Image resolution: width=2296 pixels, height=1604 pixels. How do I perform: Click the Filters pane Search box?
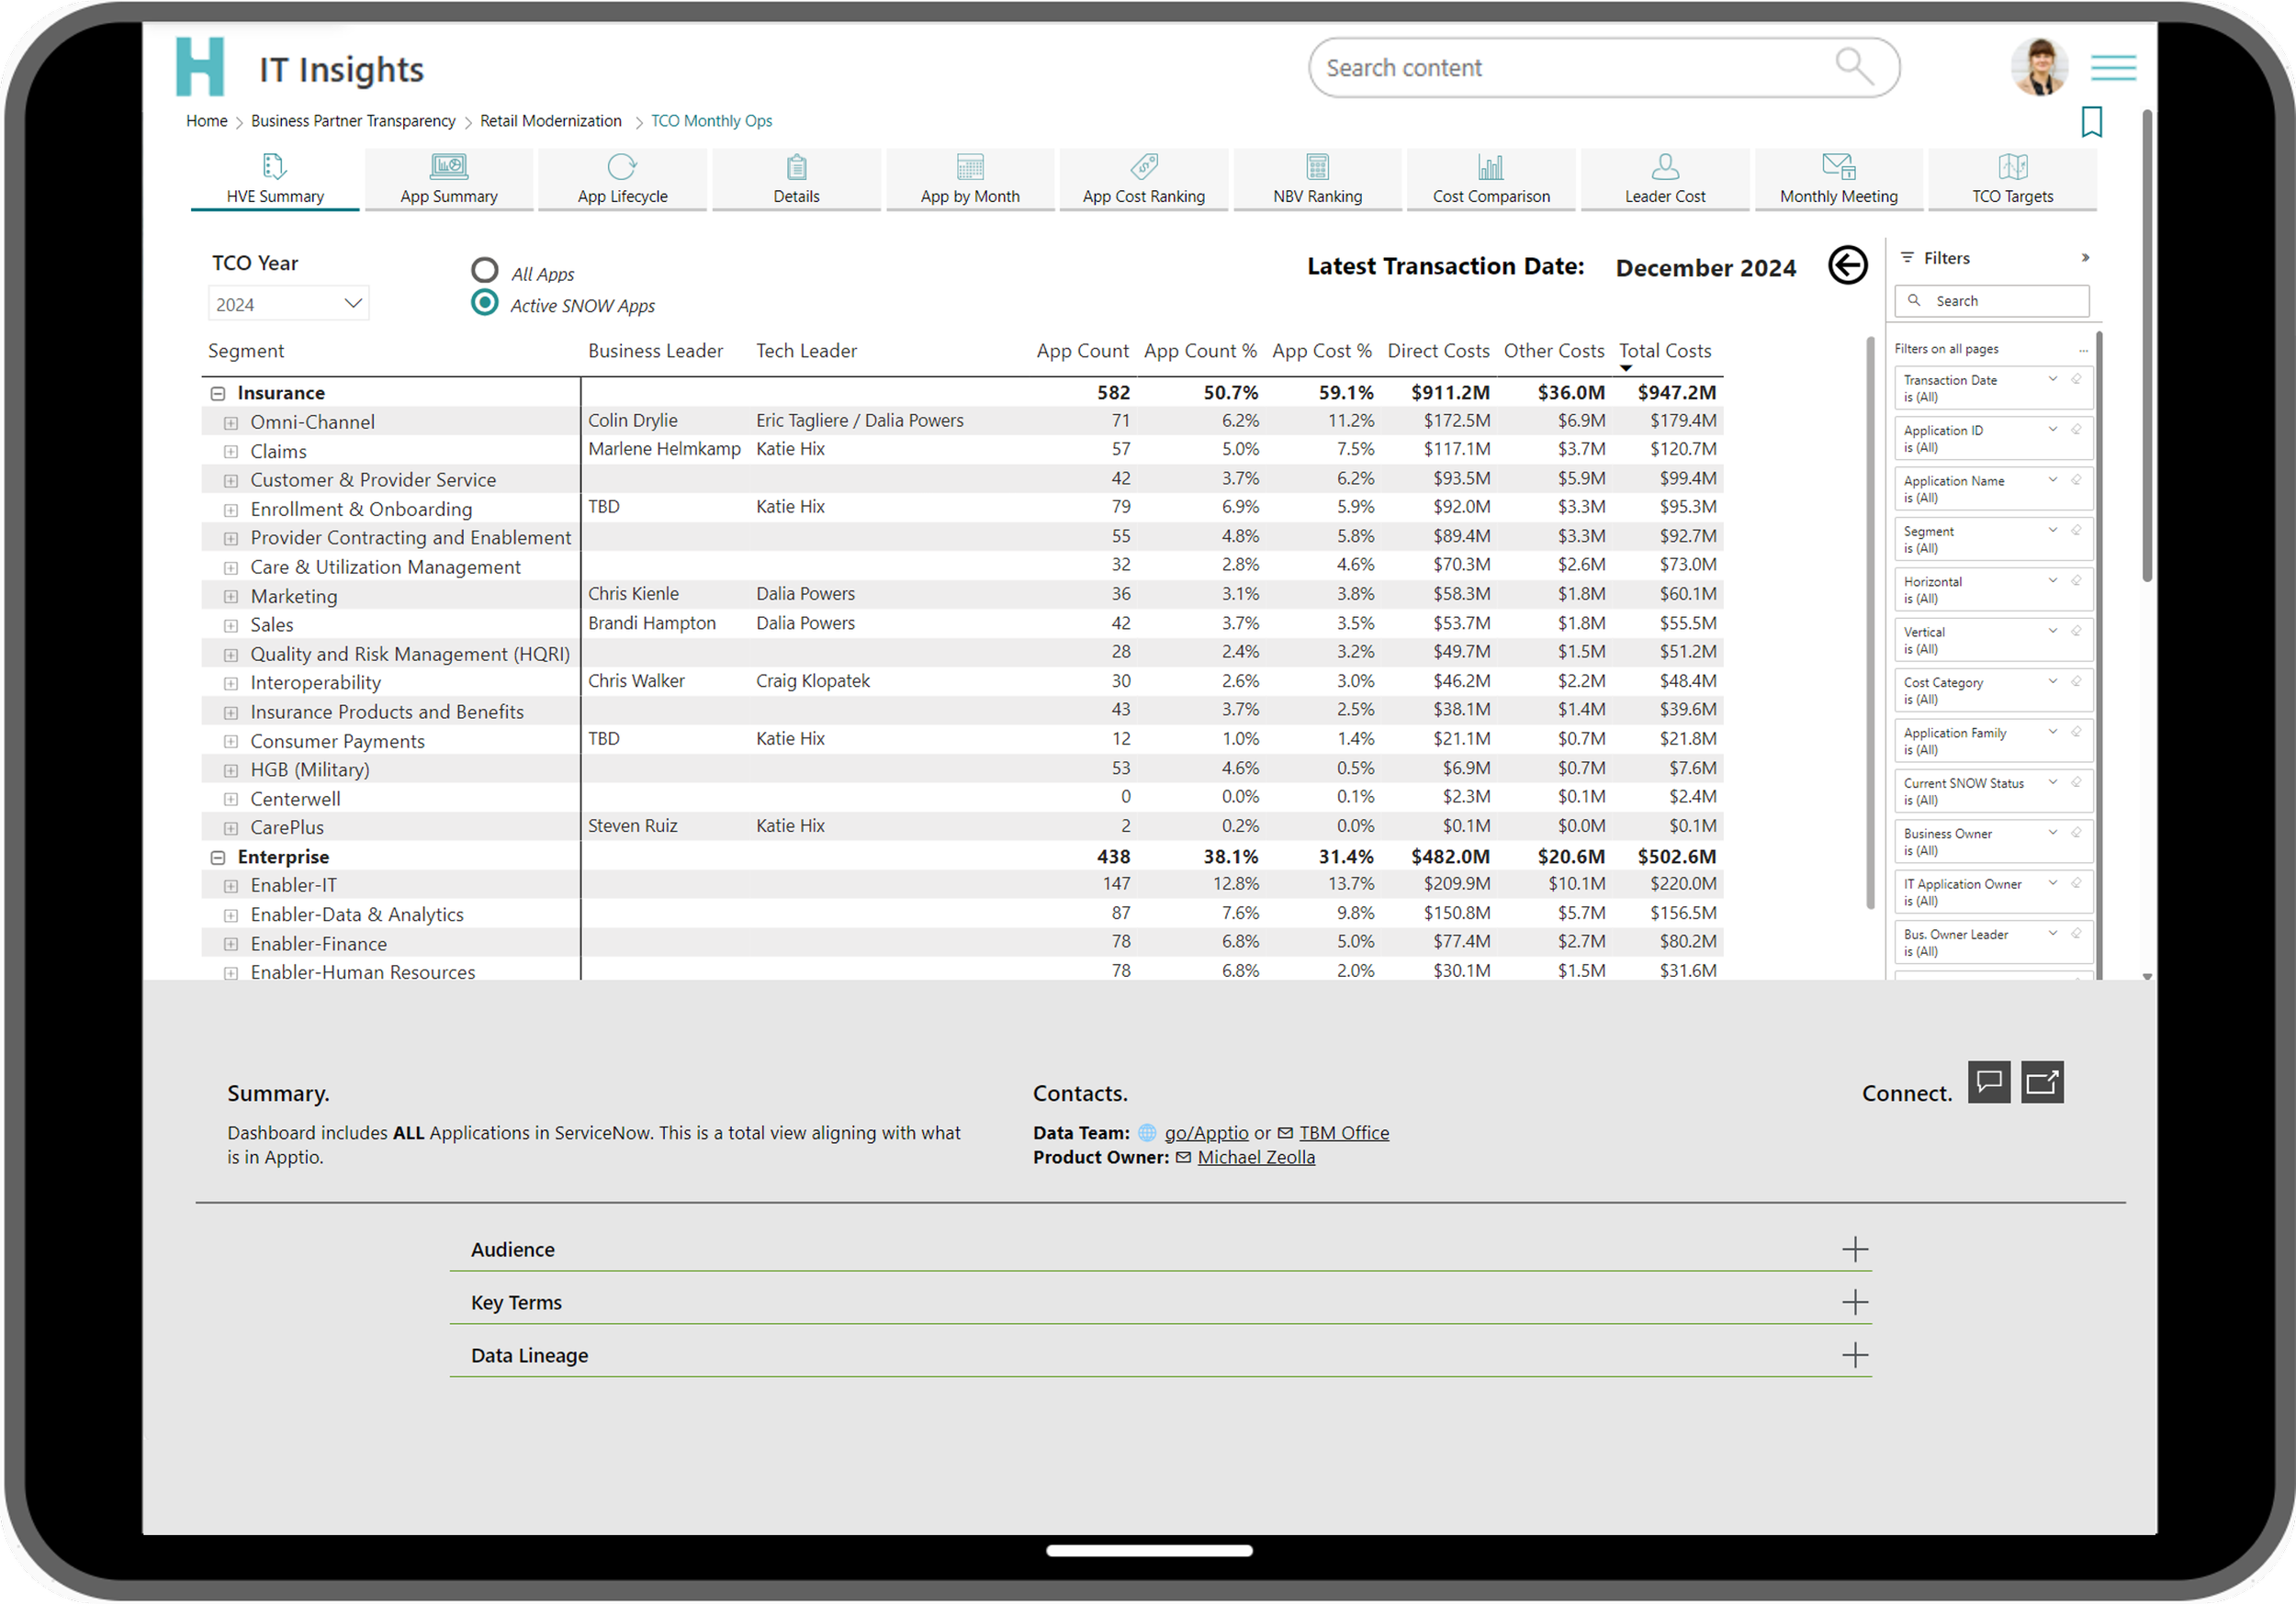(1991, 301)
